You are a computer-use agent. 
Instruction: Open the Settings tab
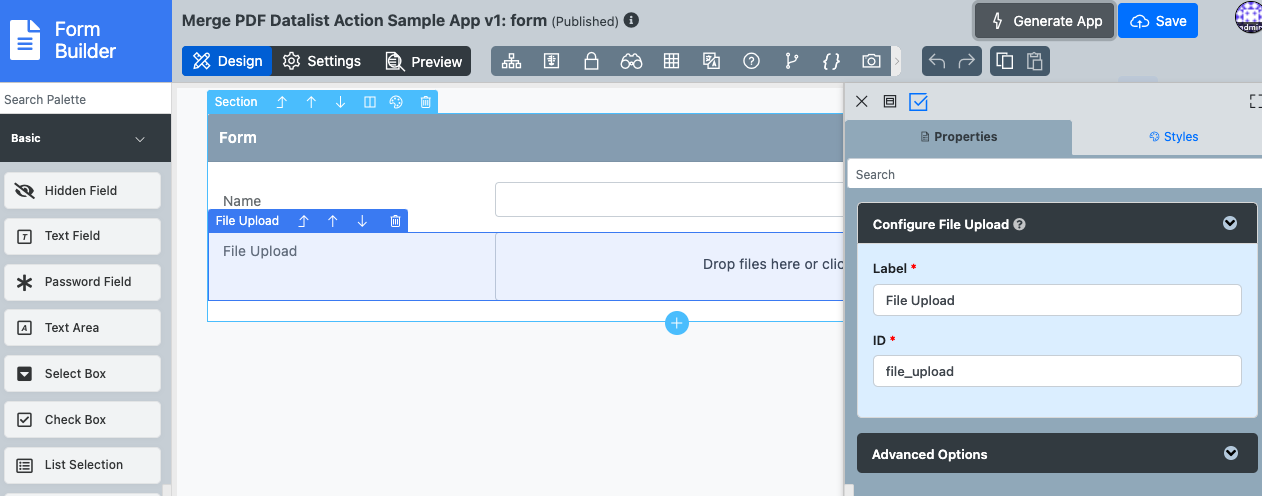pos(321,61)
